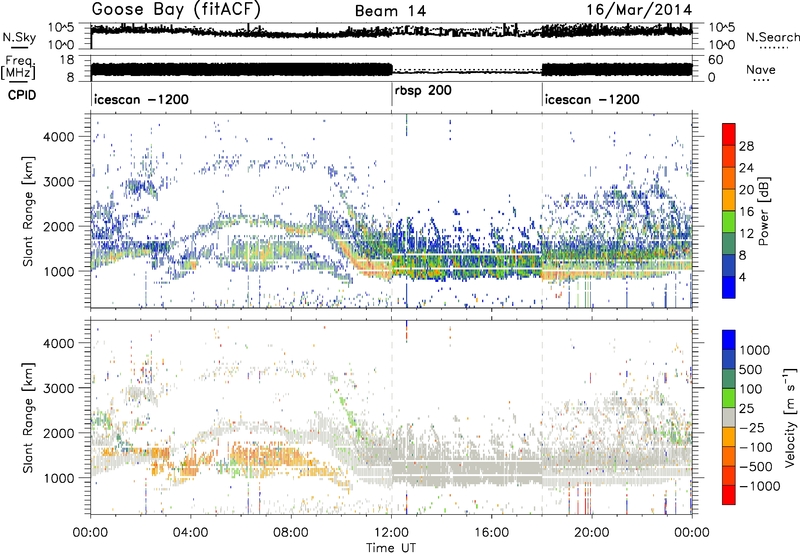Click the '3000' tick of the velocity panel
This screenshot has width=800, height=554.
pos(61,388)
